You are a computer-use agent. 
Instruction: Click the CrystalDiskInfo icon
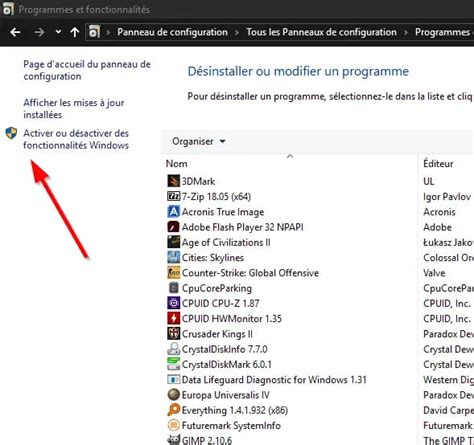click(173, 349)
